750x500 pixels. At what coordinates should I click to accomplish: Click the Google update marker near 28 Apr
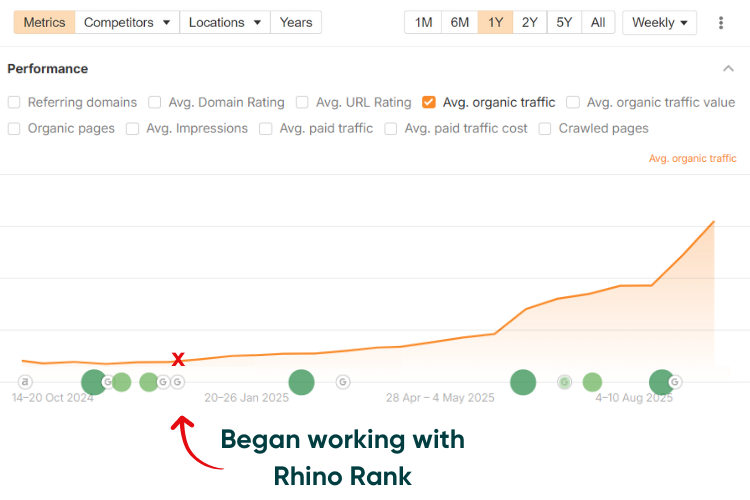pos(342,382)
